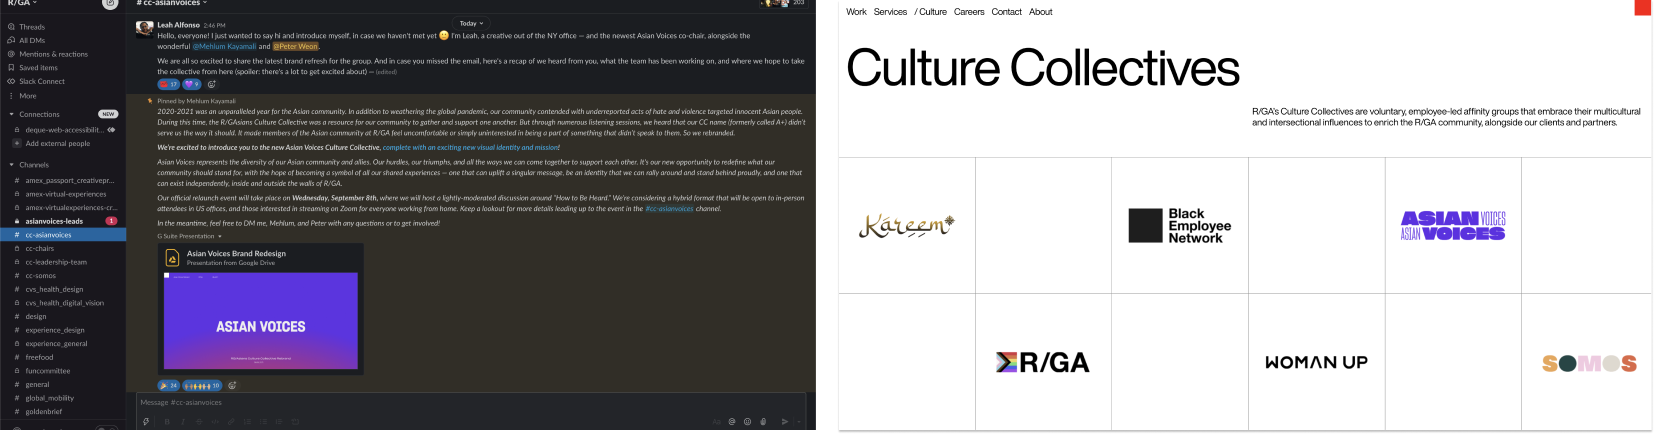Image resolution: width=1654 pixels, height=434 pixels.
Task: Open the Today date dropdown
Action: click(x=471, y=23)
